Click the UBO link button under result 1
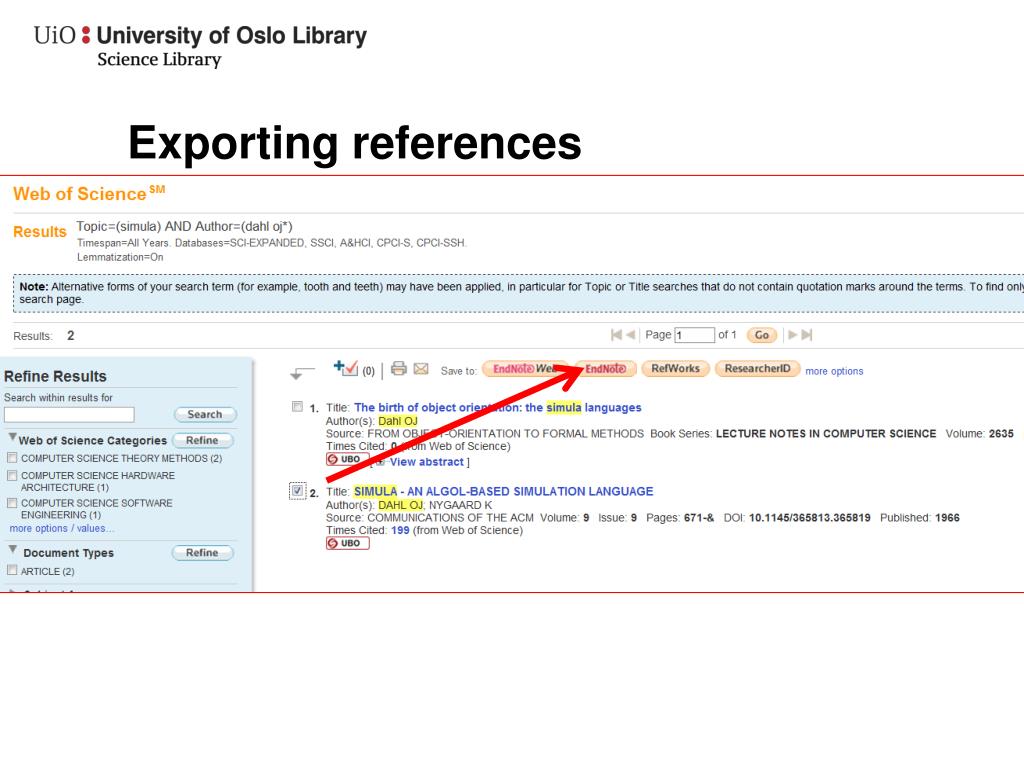The width and height of the screenshot is (1024, 768). pyautogui.click(x=347, y=459)
